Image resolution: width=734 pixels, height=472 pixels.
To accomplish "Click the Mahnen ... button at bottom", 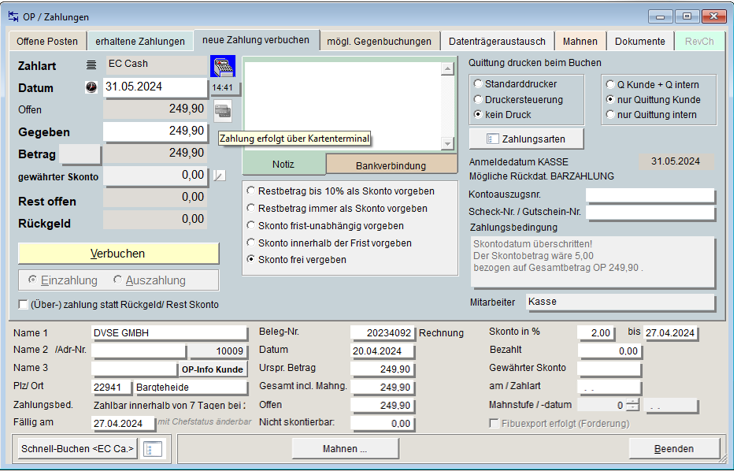I will 345,449.
